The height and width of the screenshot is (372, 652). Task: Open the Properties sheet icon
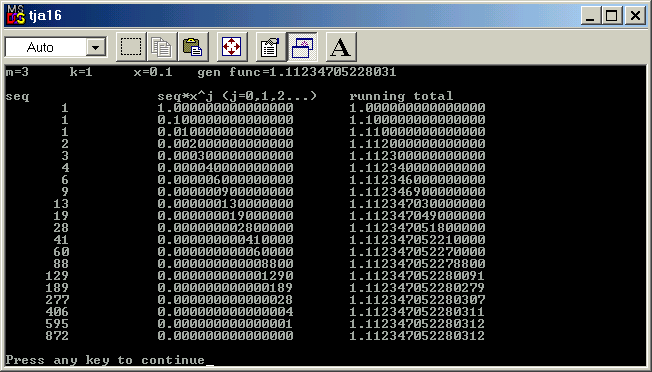pyautogui.click(x=271, y=47)
